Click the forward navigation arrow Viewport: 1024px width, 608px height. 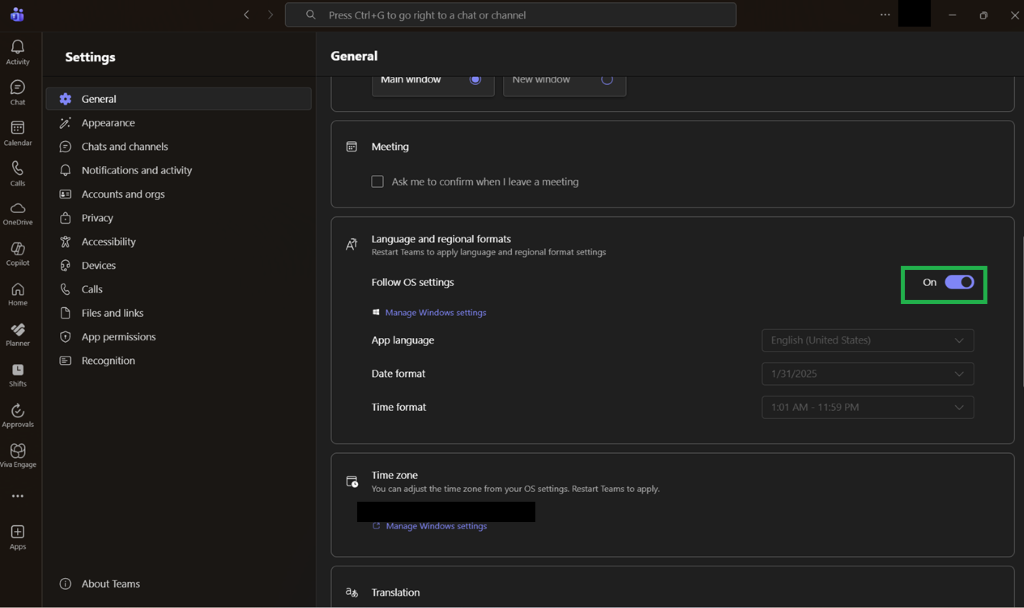point(270,14)
